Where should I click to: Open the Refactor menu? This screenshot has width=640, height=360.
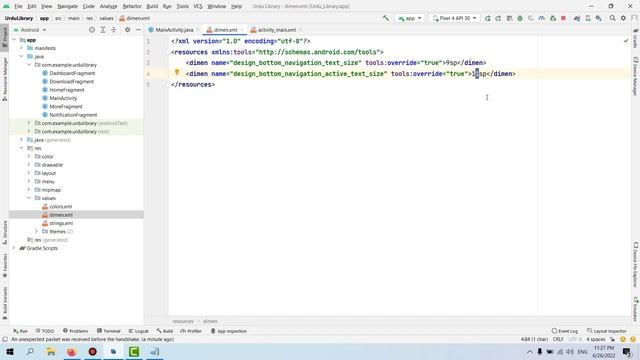pos(132,6)
